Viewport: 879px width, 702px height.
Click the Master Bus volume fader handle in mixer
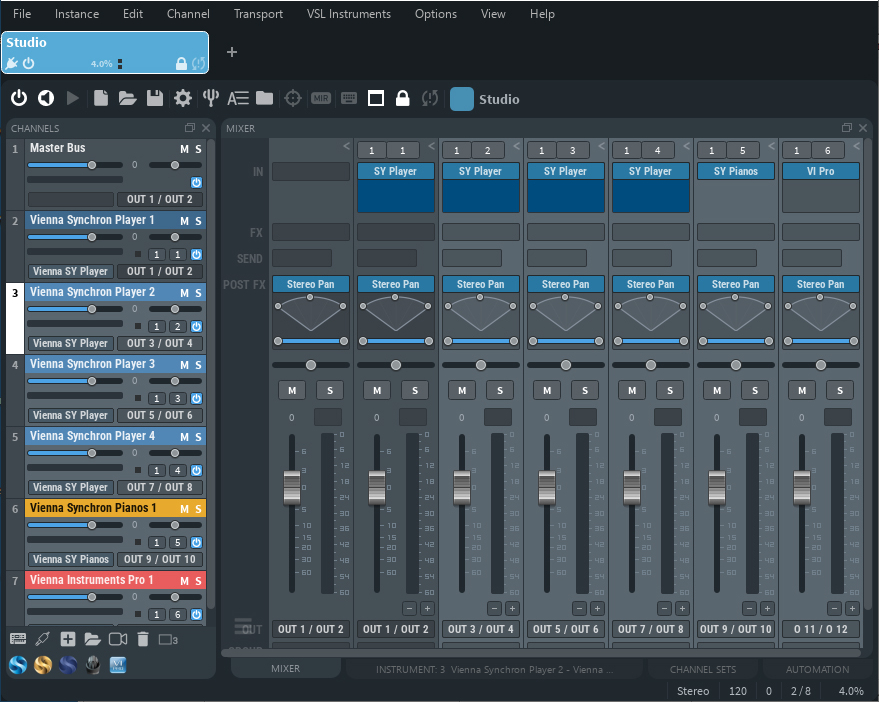(x=292, y=488)
